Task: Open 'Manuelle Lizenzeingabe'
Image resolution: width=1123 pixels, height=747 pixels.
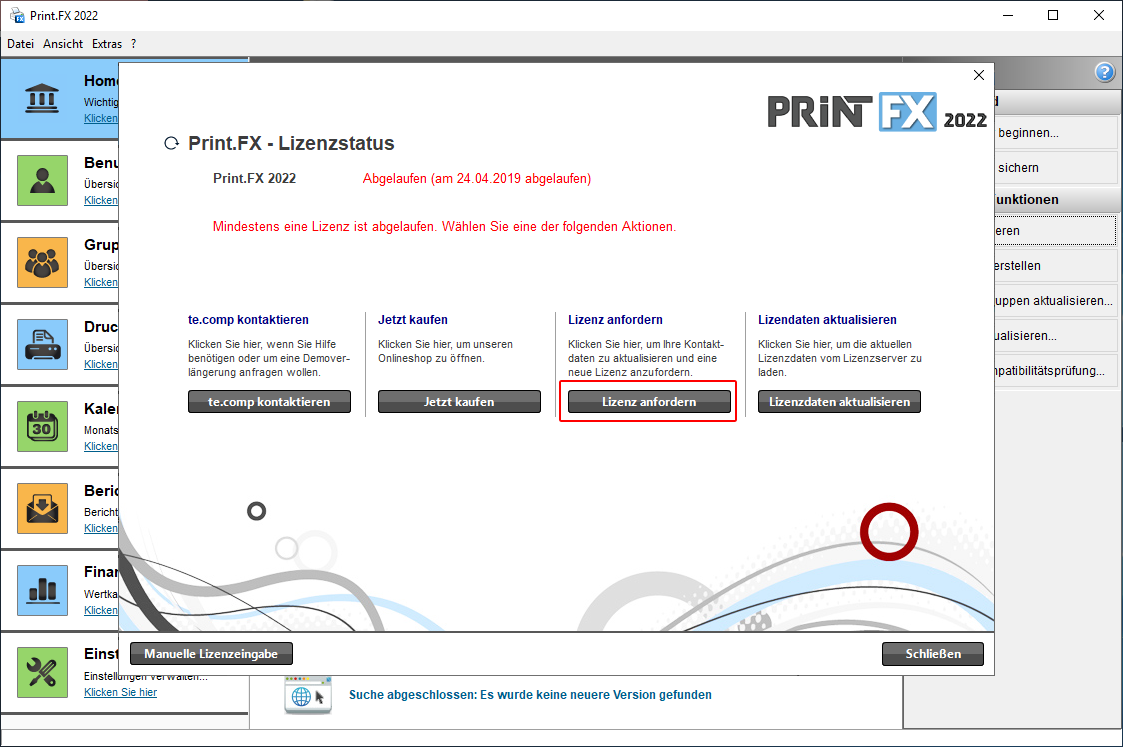Action: 211,654
